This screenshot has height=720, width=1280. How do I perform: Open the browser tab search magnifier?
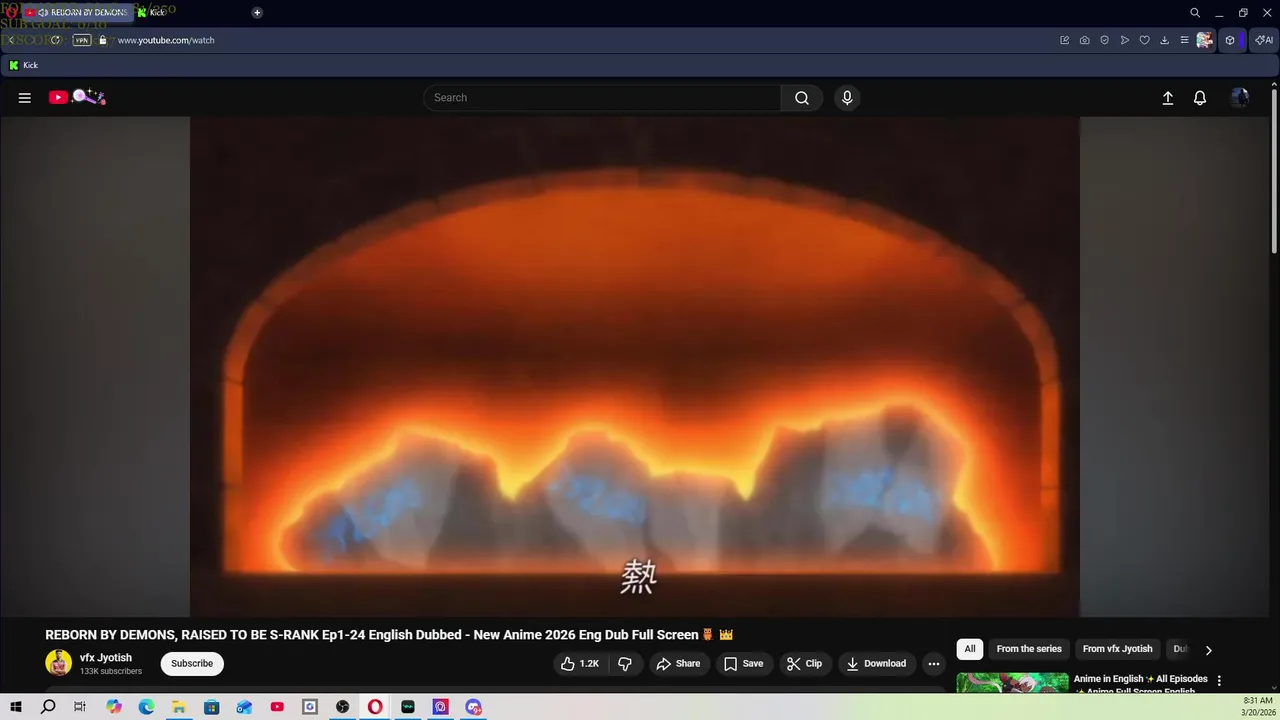[1195, 13]
